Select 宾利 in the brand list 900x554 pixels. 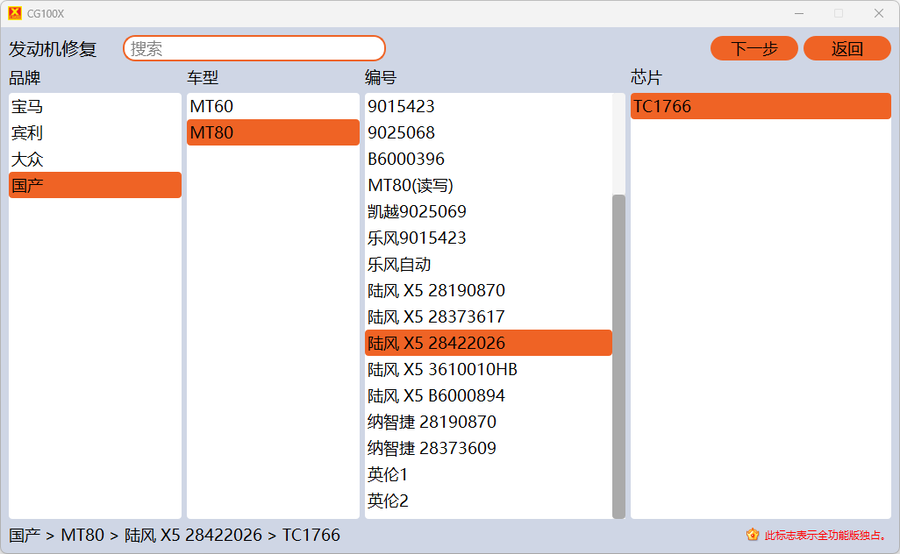click(x=94, y=133)
